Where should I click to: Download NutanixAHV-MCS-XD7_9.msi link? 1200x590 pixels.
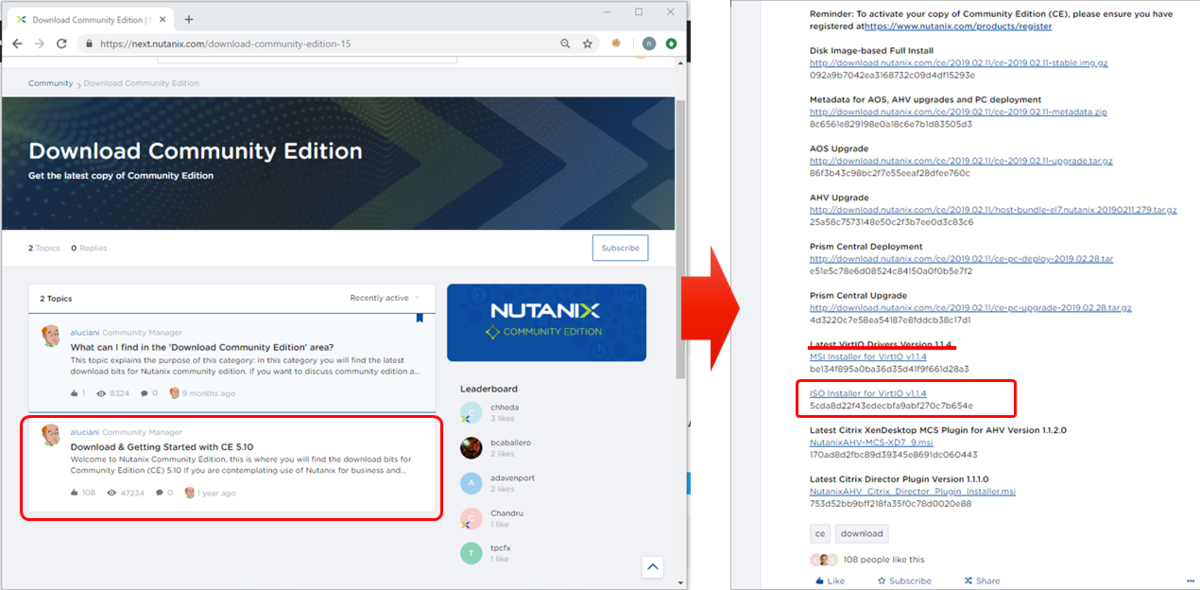[x=870, y=442]
